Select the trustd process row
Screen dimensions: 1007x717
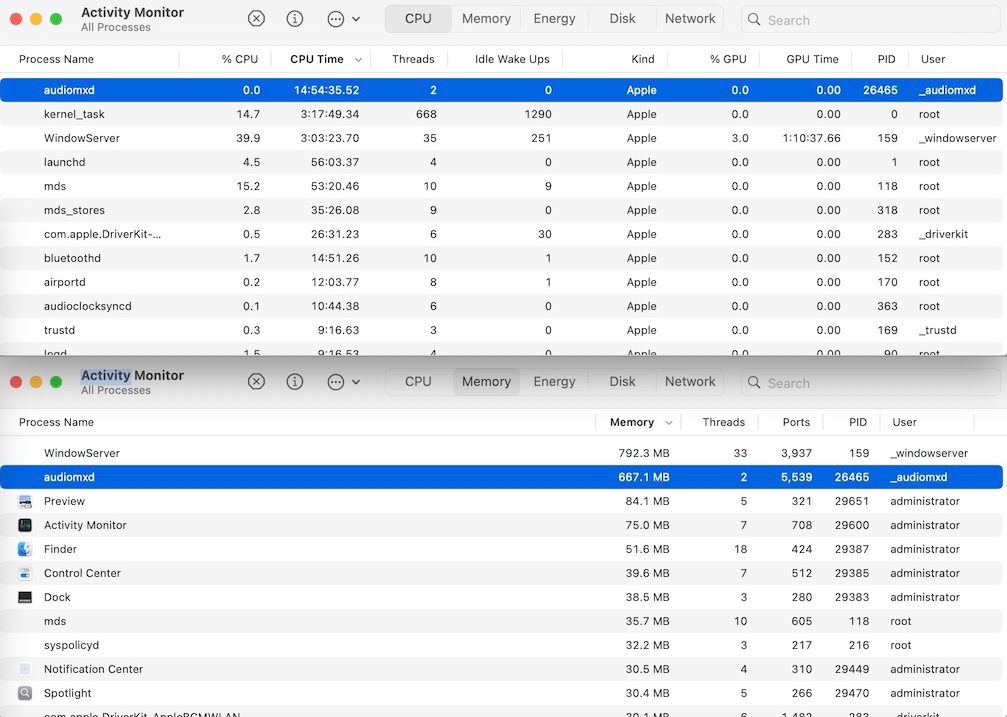(502, 330)
